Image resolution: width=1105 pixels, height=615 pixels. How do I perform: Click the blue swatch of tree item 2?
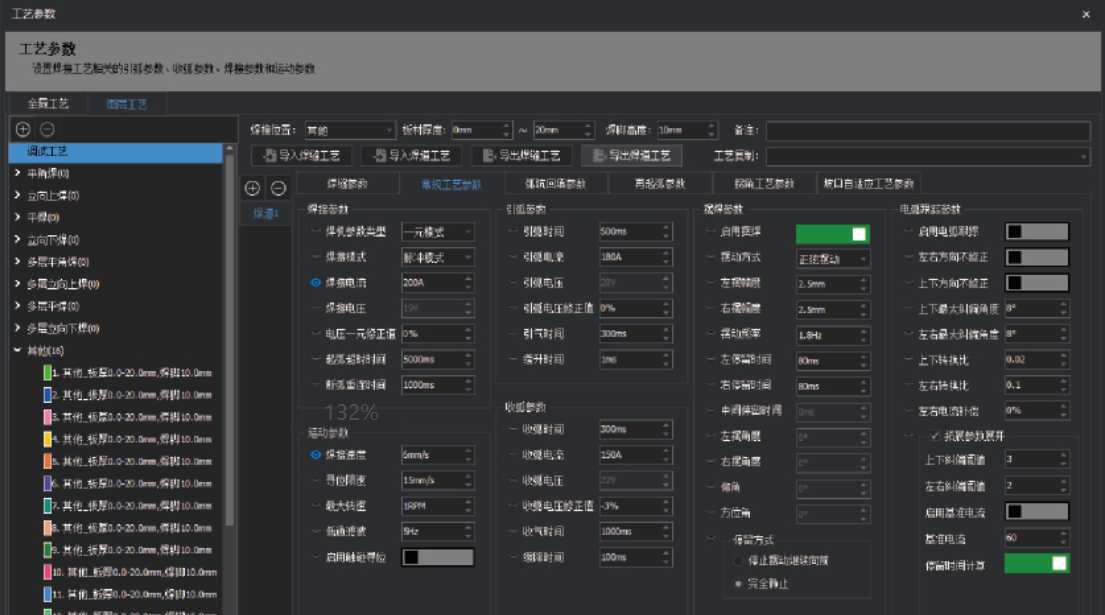pos(47,395)
